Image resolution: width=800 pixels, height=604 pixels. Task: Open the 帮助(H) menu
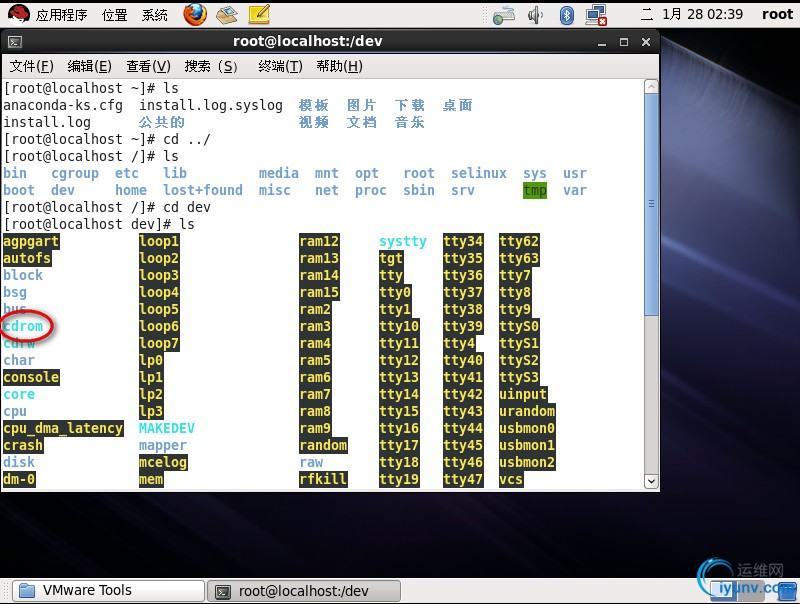click(x=338, y=66)
